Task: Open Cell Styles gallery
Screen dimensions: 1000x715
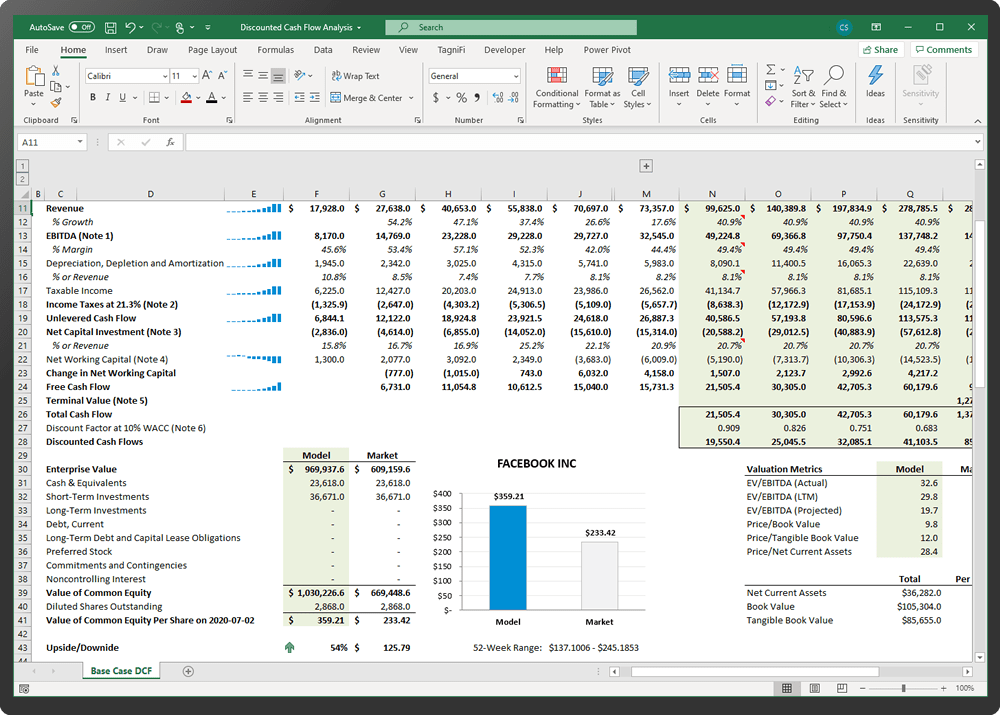Action: [x=637, y=87]
